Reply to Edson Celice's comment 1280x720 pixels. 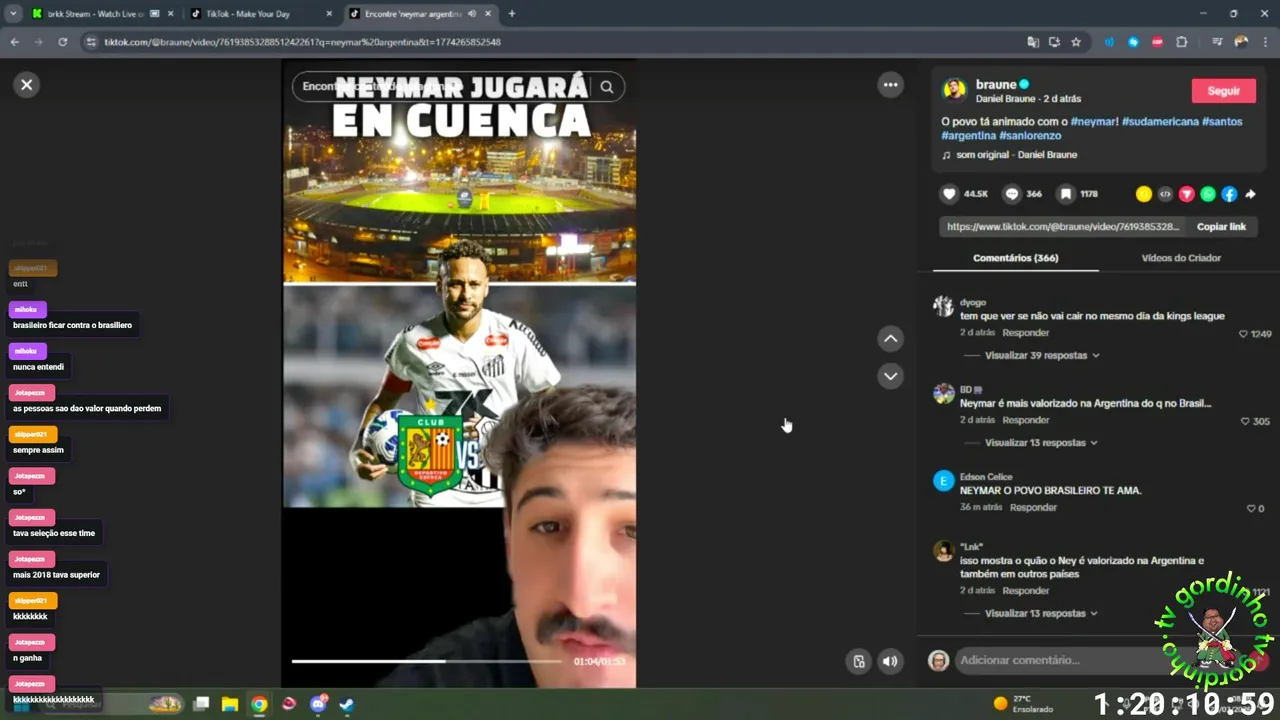(x=1033, y=508)
